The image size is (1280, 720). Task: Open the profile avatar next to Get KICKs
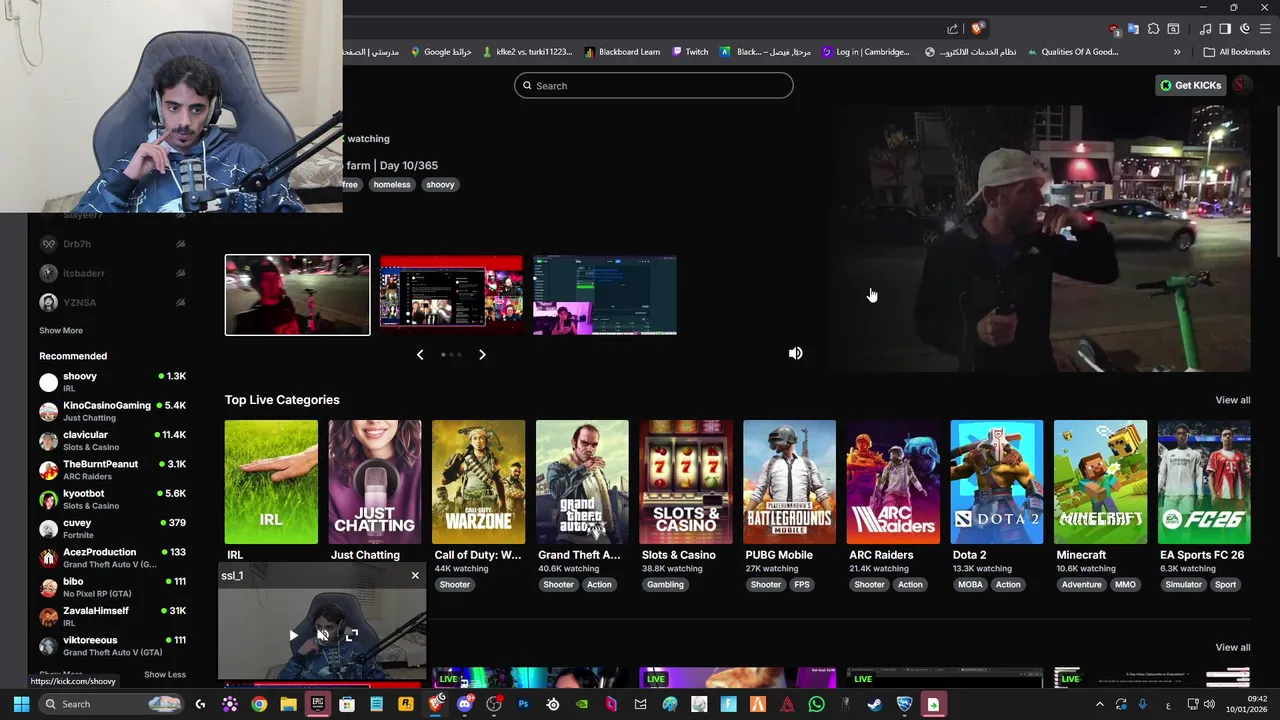(1243, 85)
